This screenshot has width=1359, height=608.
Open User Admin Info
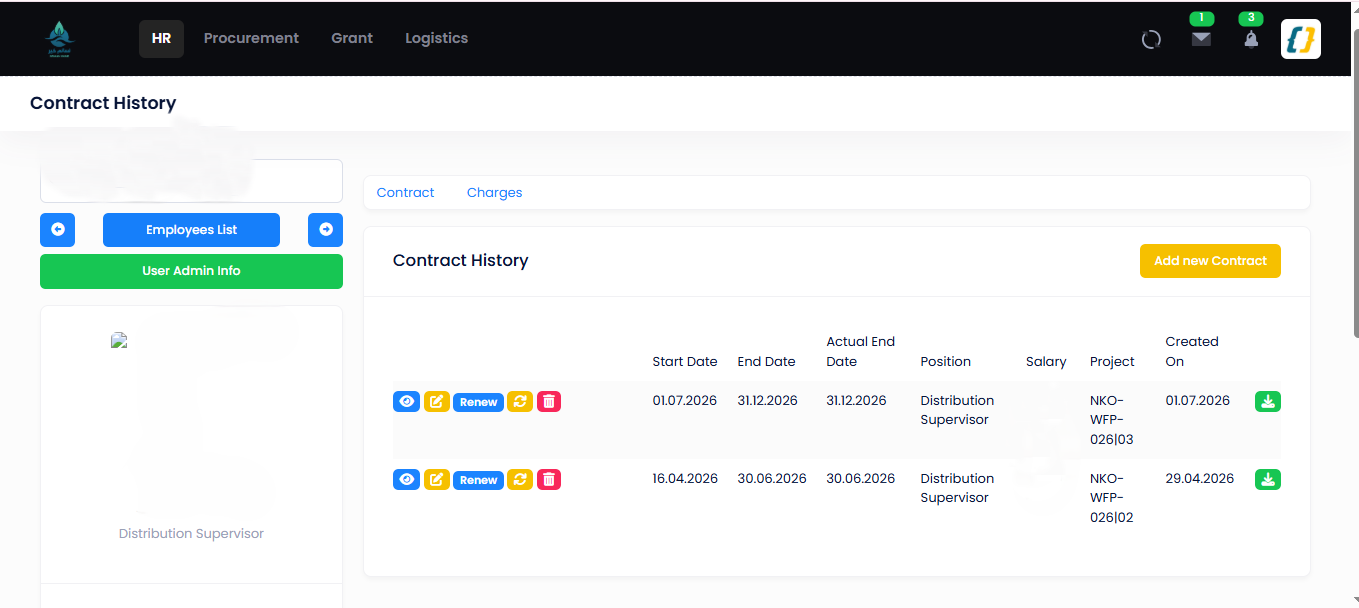coord(191,271)
